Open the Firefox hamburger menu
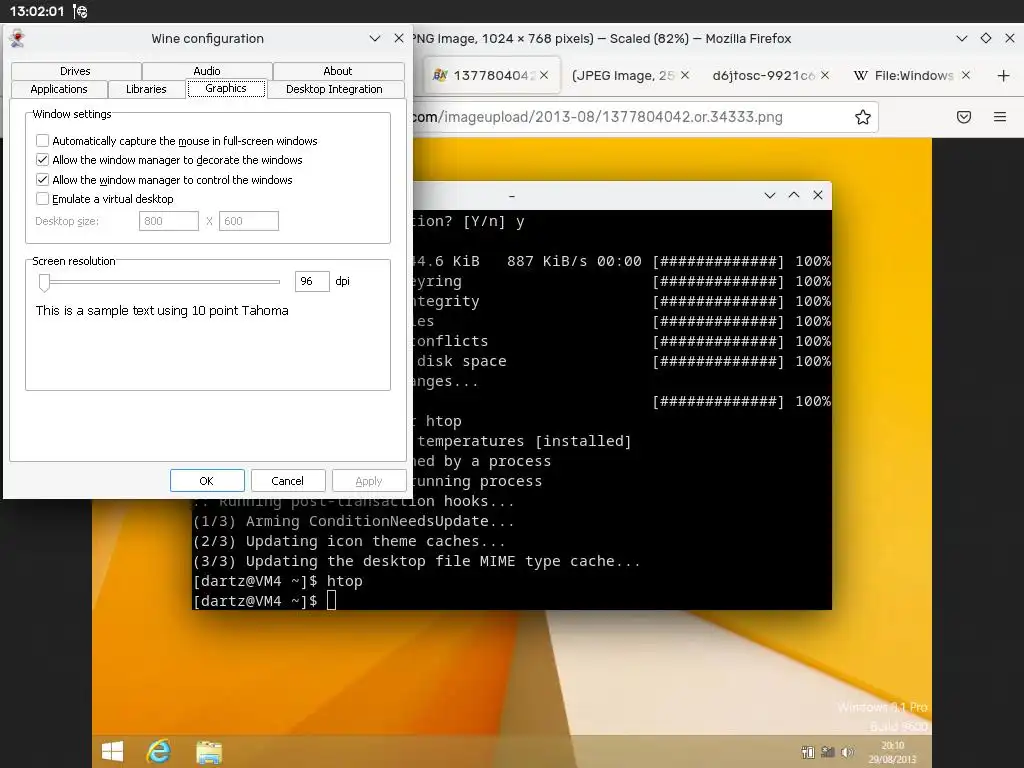Image resolution: width=1024 pixels, height=768 pixels. [x=1000, y=117]
